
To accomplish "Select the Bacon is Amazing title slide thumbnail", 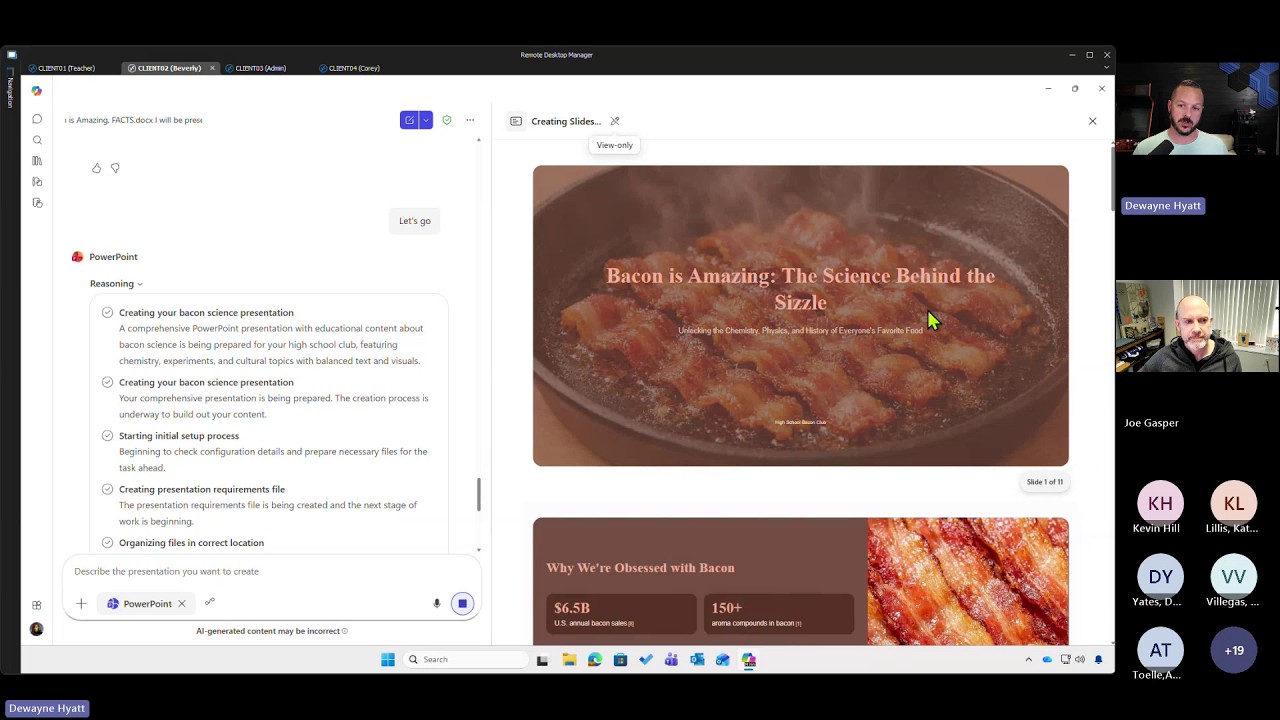I will click(x=800, y=316).
